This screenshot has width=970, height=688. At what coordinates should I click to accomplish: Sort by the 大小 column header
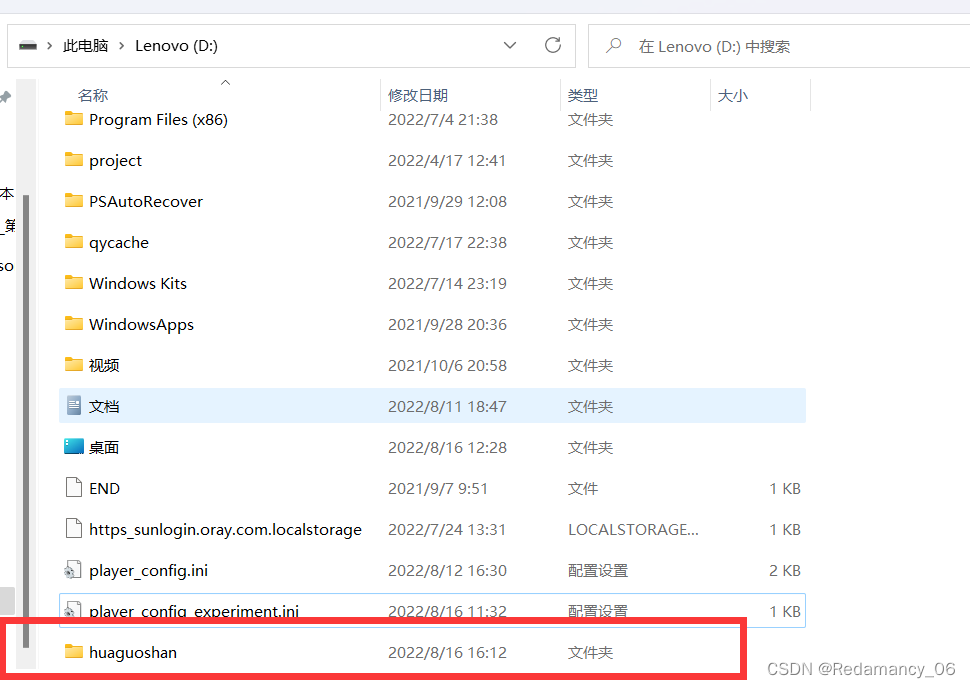coord(732,95)
